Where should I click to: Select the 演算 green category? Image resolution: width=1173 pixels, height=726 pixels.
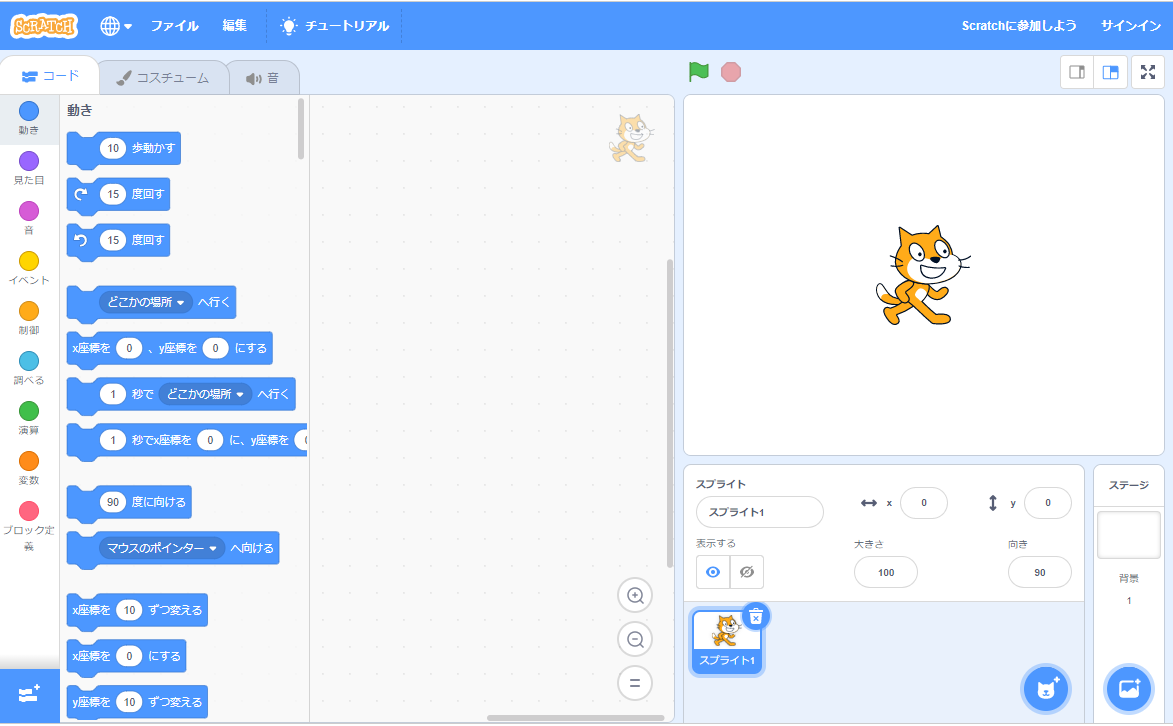[x=28, y=418]
